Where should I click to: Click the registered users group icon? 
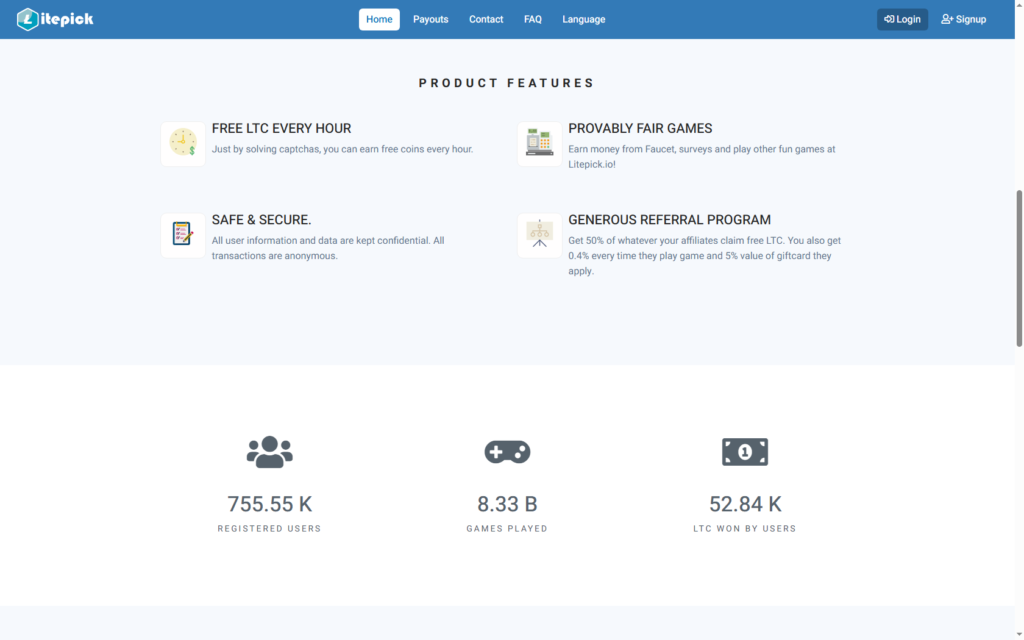point(270,452)
